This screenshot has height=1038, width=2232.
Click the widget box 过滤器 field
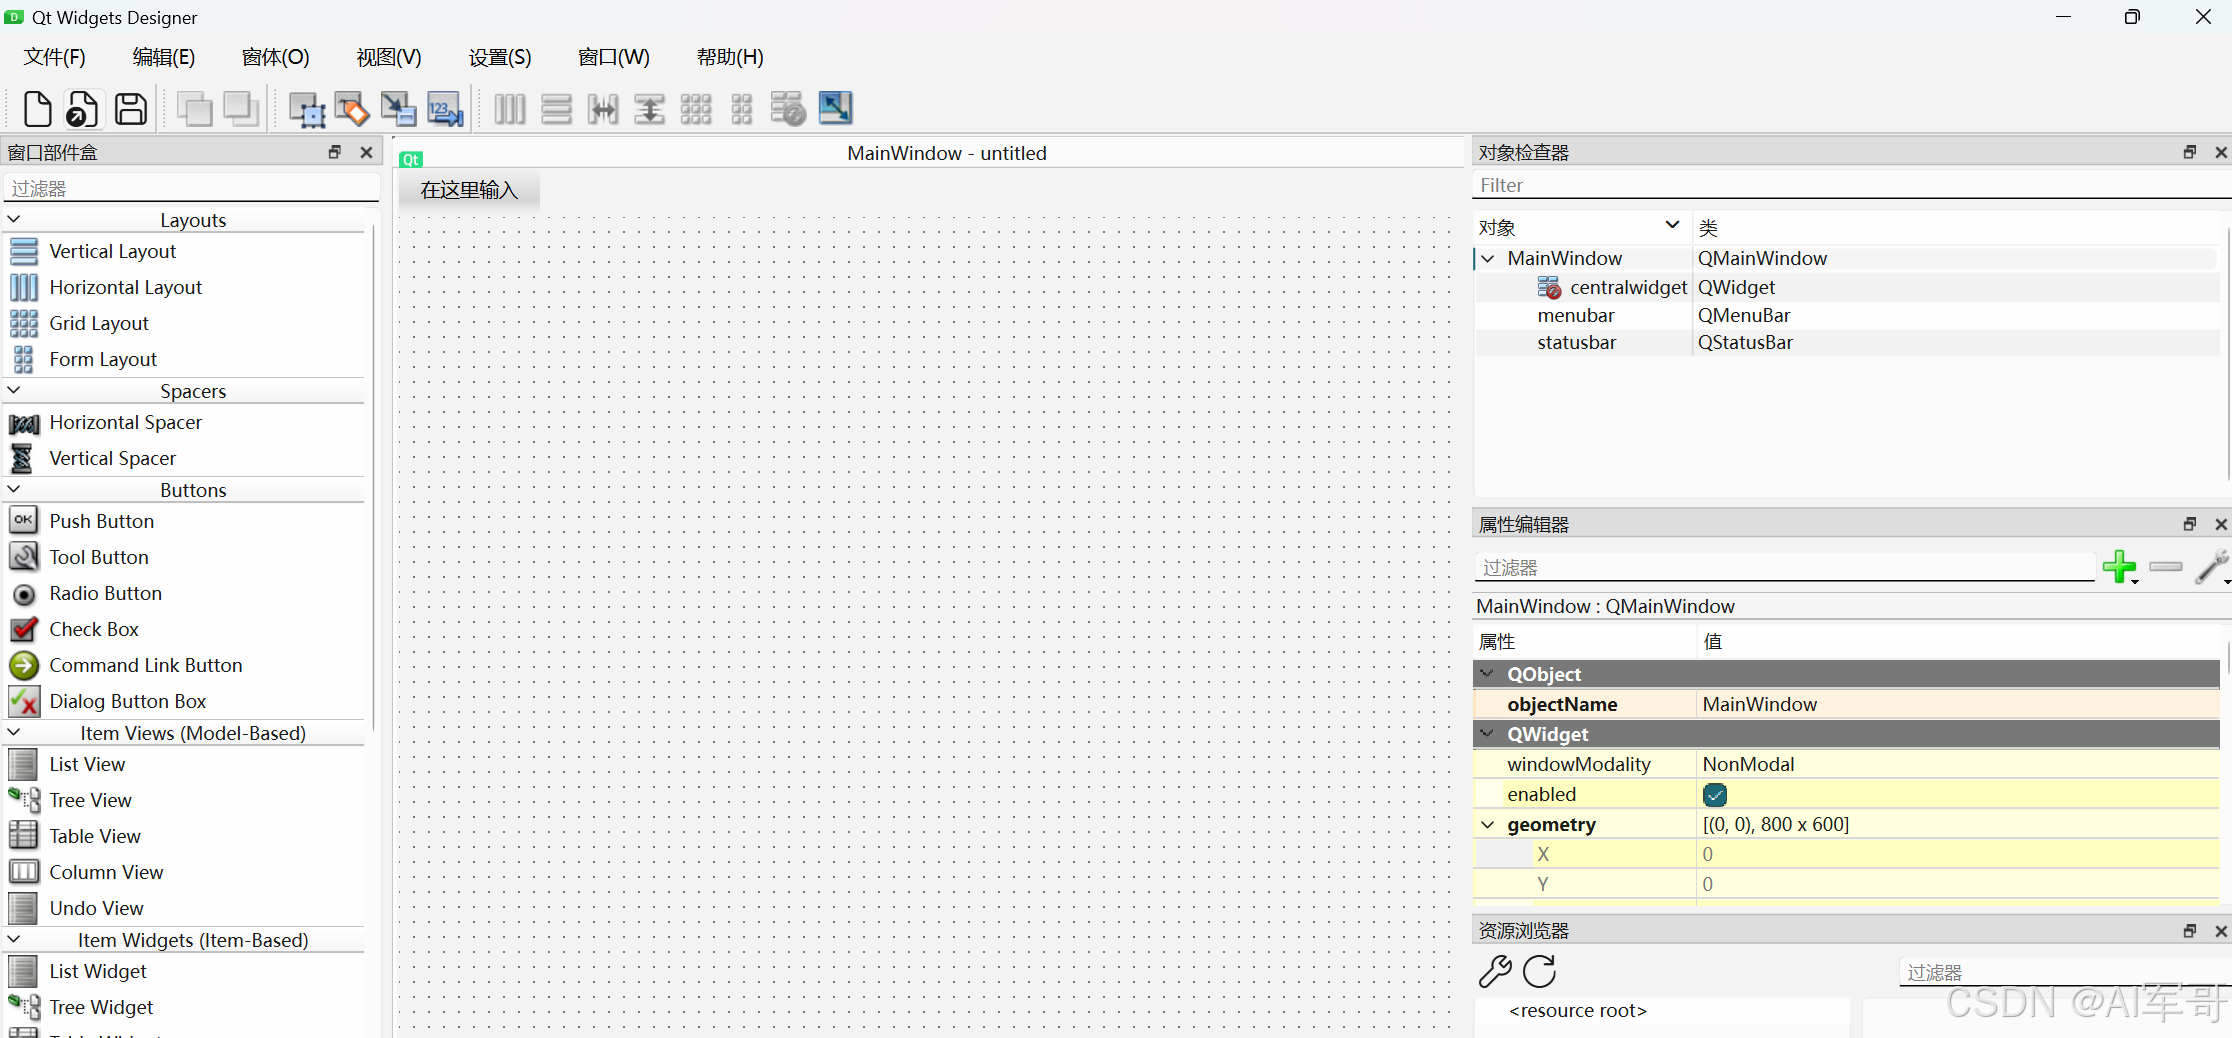[192, 188]
